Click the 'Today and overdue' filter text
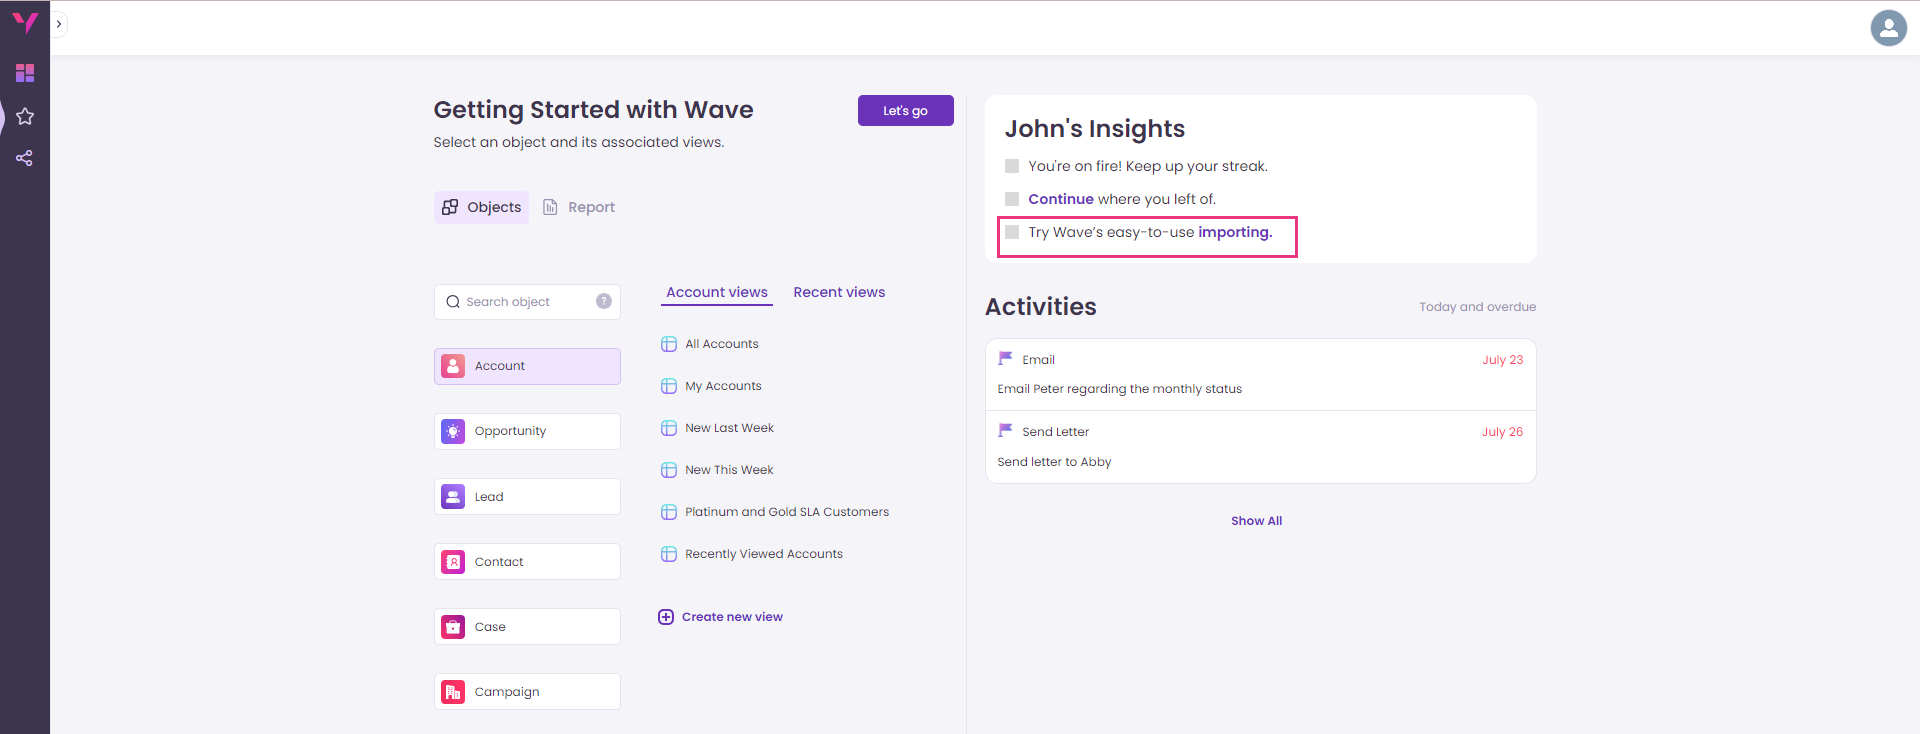1920x734 pixels. point(1477,307)
